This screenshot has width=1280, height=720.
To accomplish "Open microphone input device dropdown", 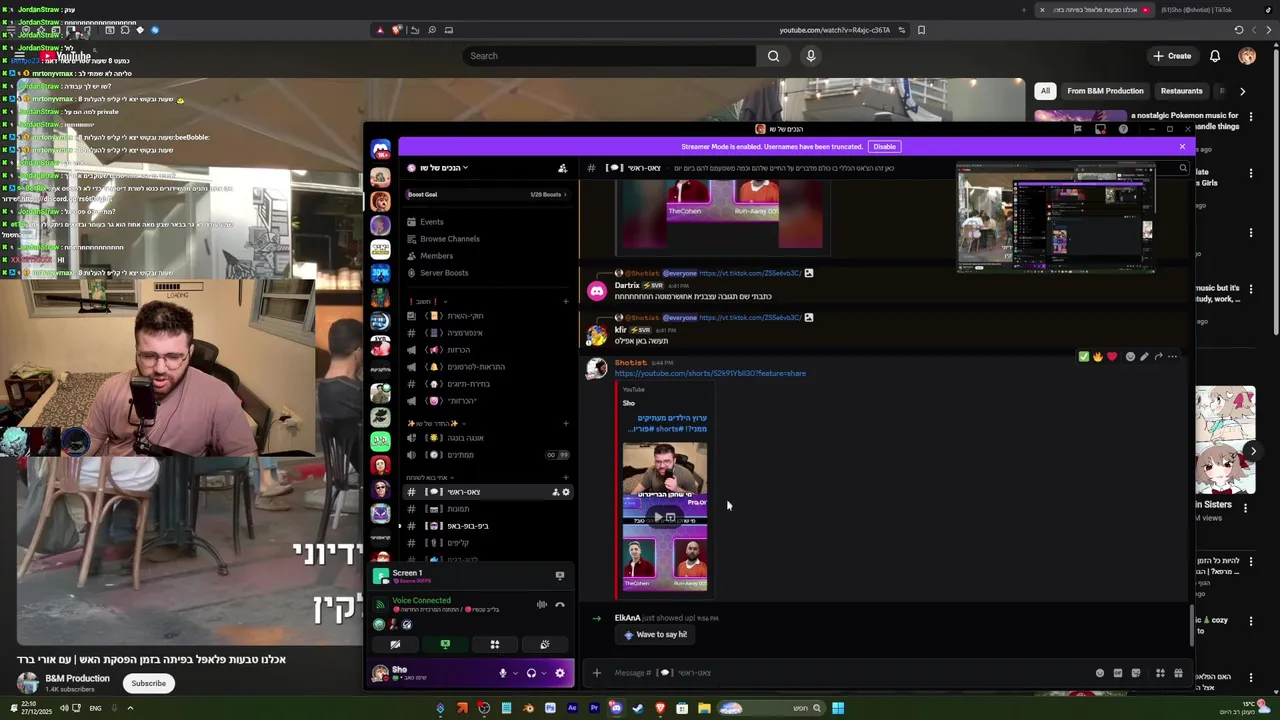I will (x=514, y=673).
